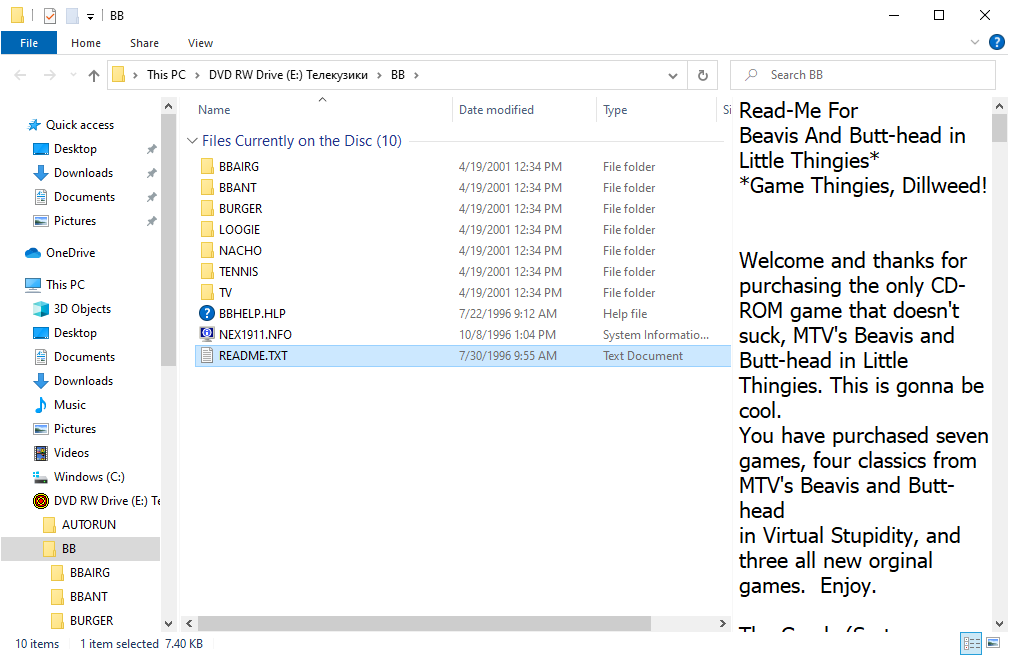Open the Customize Quick Access Toolbar dropdown
1009x656 pixels.
pyautogui.click(x=91, y=16)
